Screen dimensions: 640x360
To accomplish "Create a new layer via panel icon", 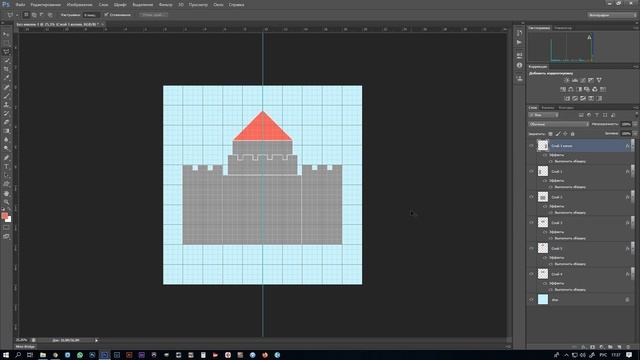I will click(619, 347).
